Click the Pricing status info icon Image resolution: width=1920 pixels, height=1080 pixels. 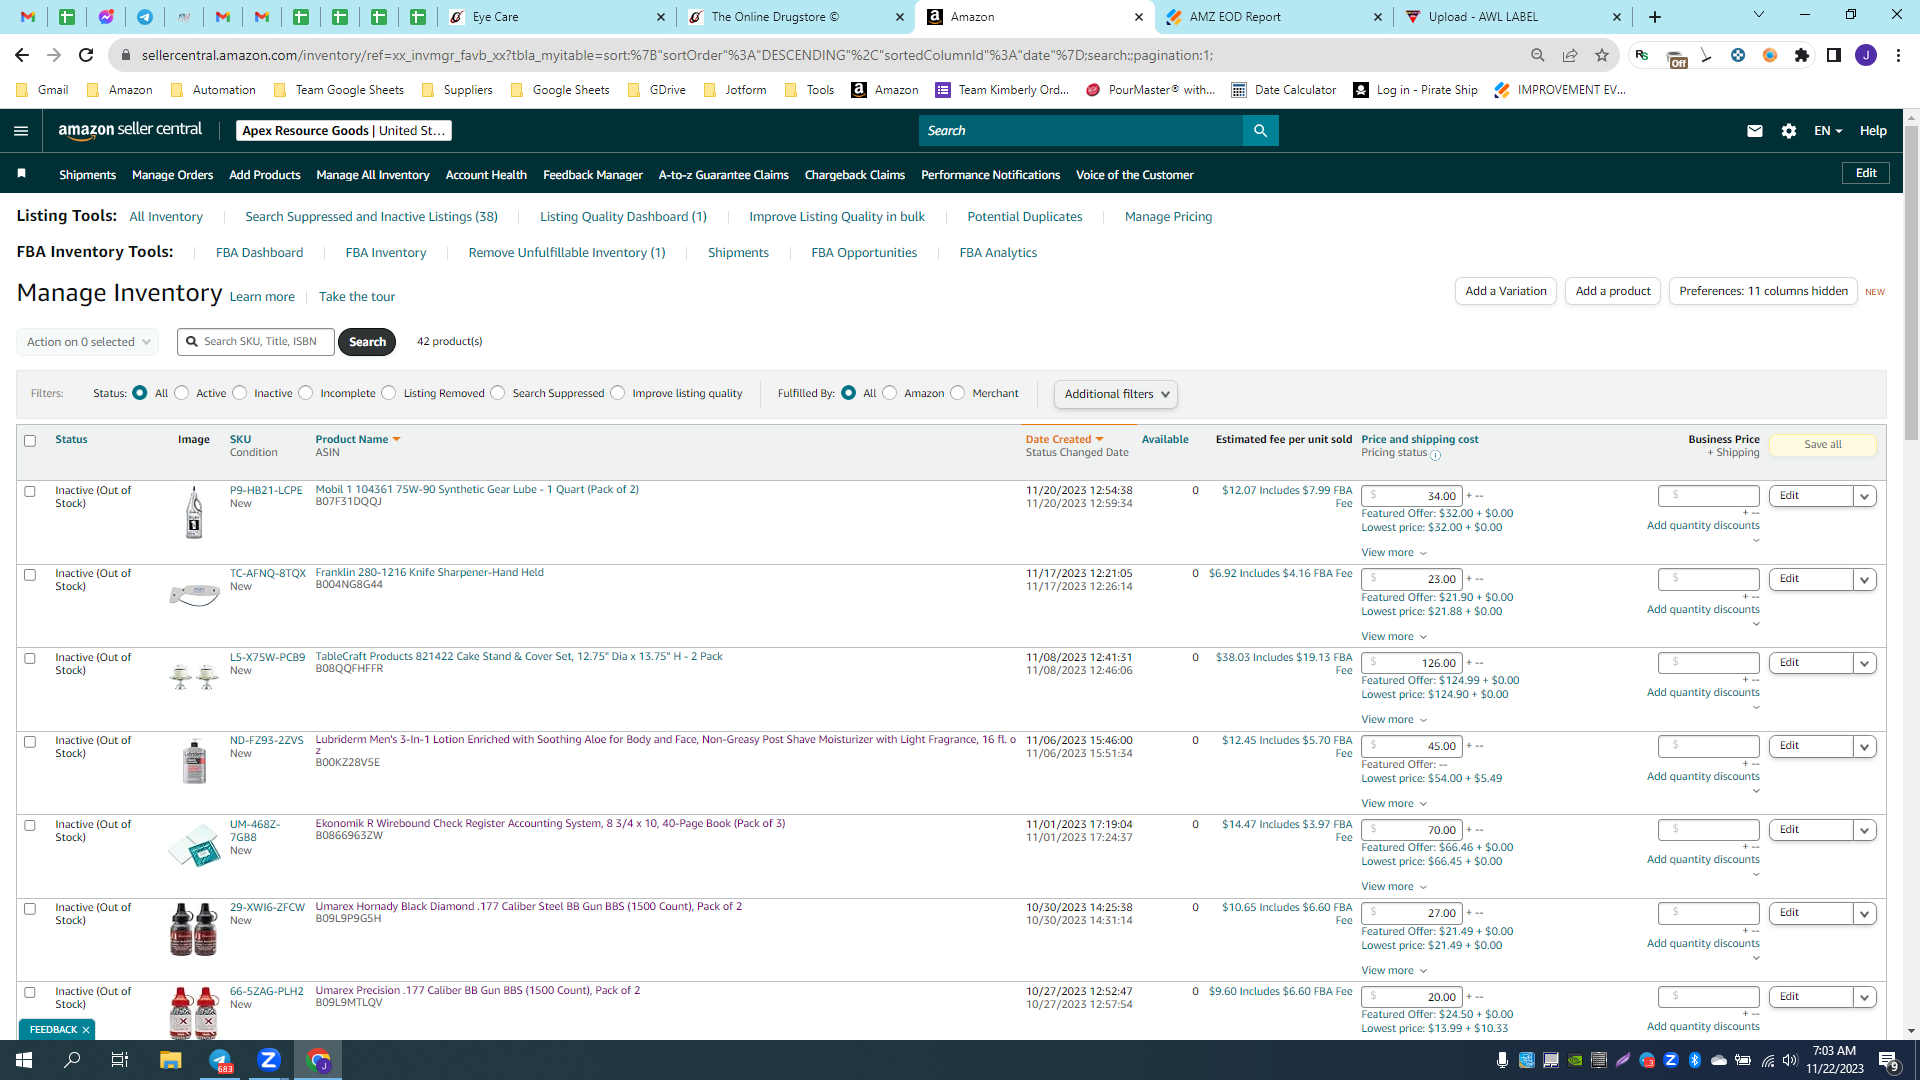click(1436, 455)
